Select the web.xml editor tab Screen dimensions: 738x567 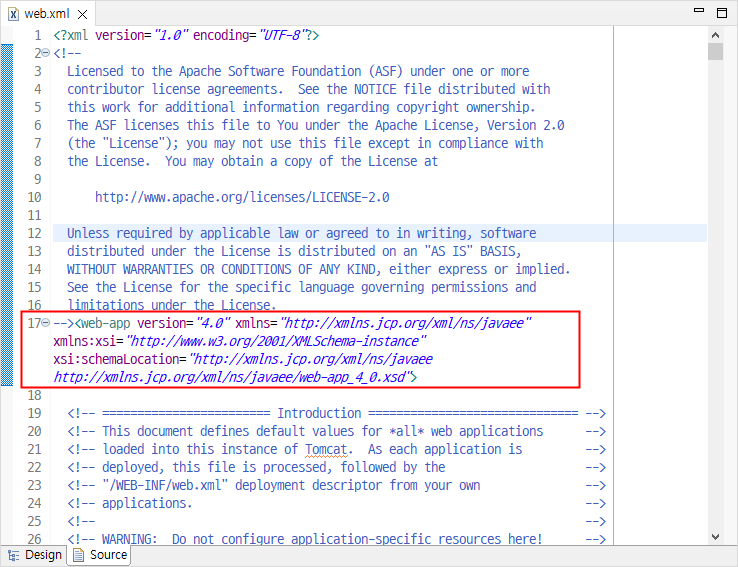coord(47,14)
